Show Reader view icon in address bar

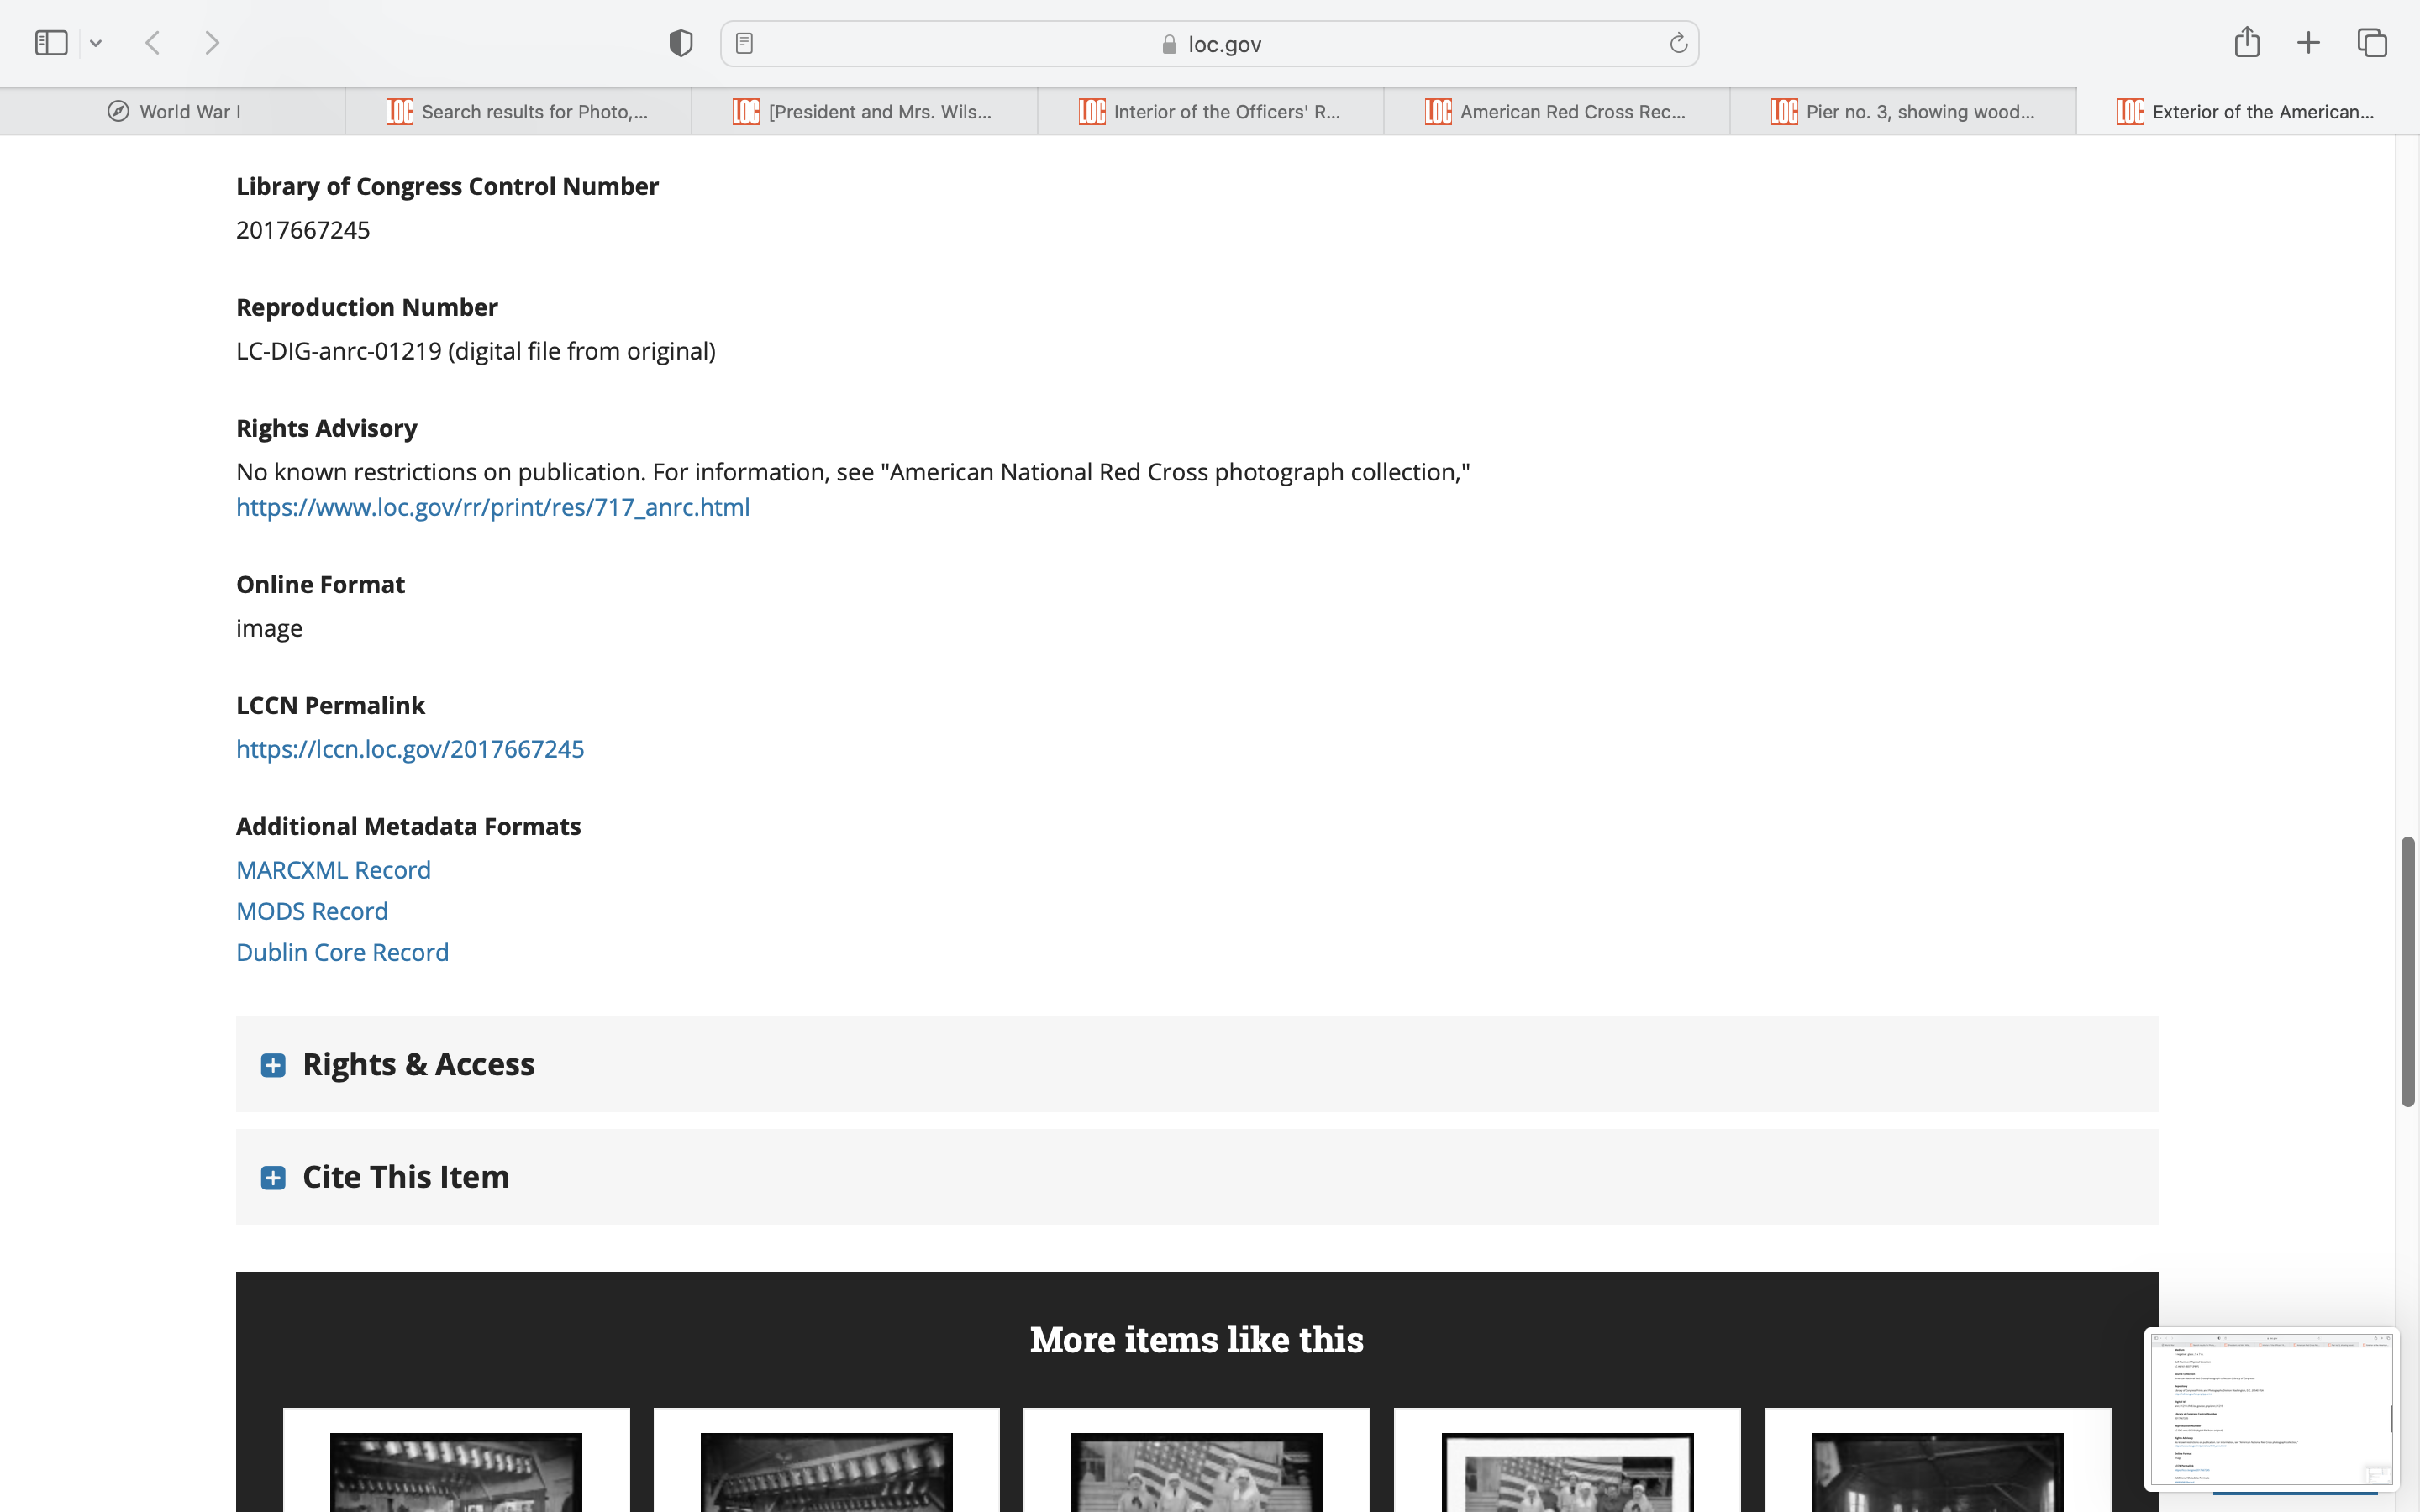click(744, 43)
